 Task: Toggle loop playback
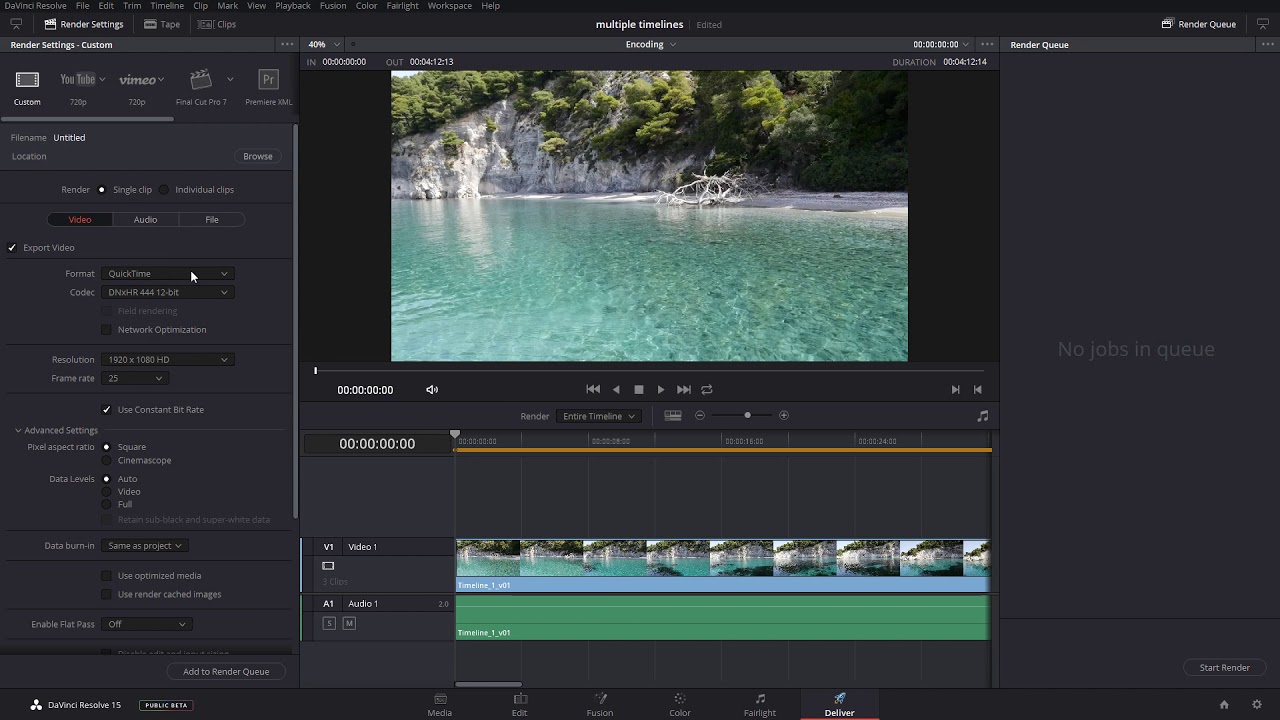click(x=707, y=390)
